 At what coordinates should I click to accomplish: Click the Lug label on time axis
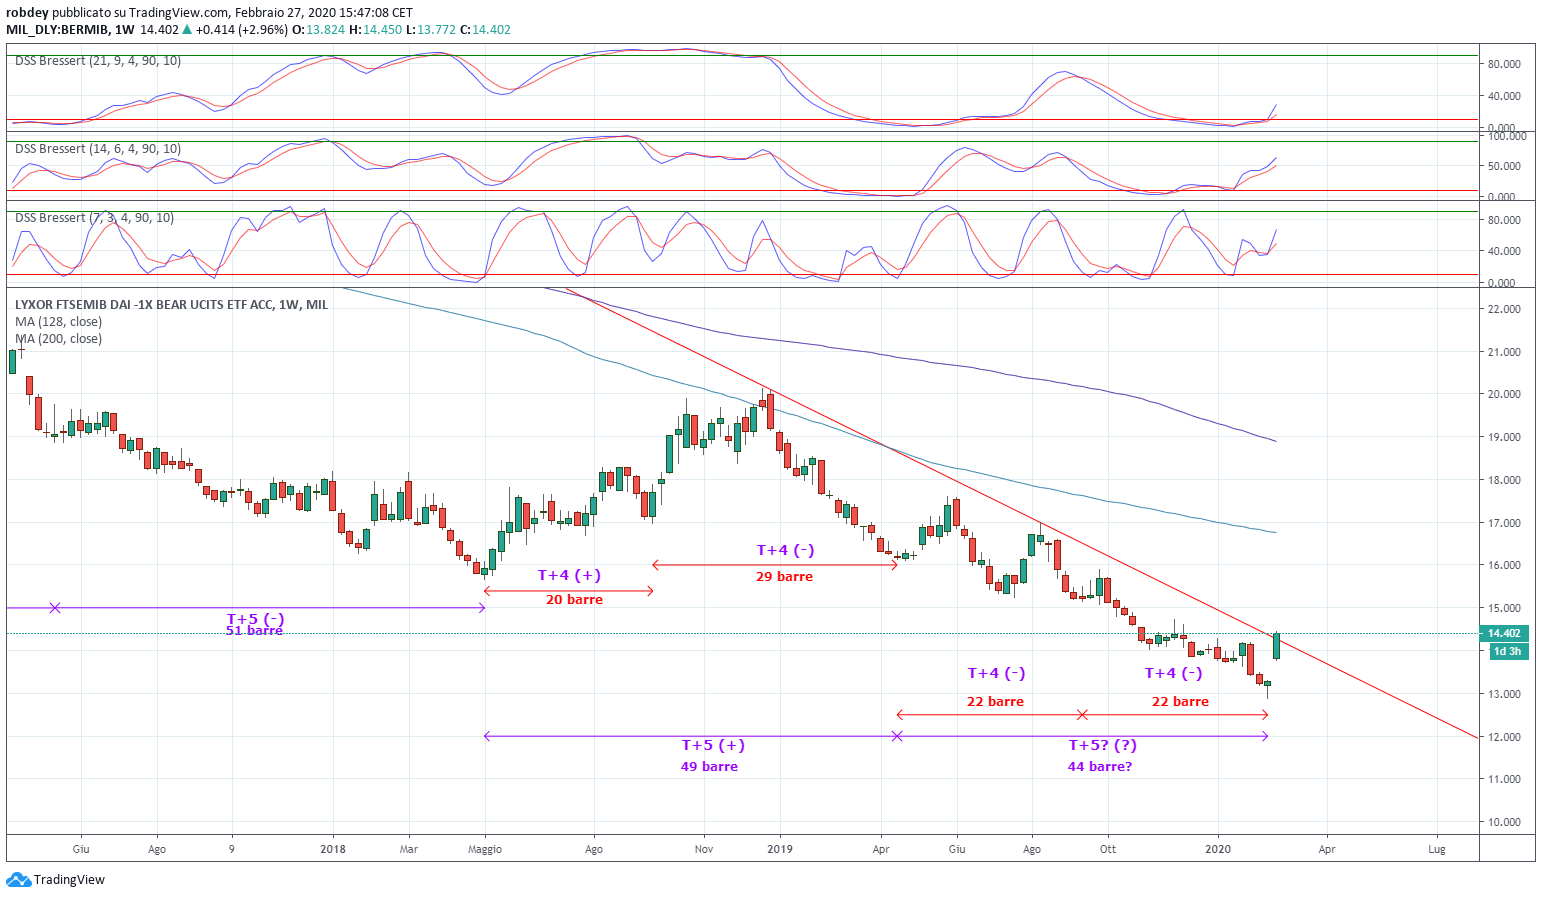click(x=1437, y=849)
